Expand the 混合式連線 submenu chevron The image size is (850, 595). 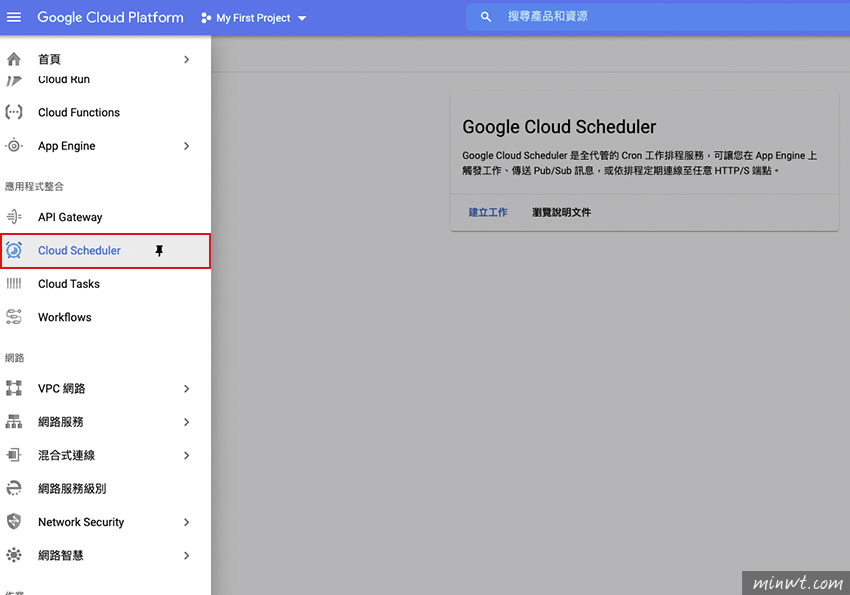[186, 455]
